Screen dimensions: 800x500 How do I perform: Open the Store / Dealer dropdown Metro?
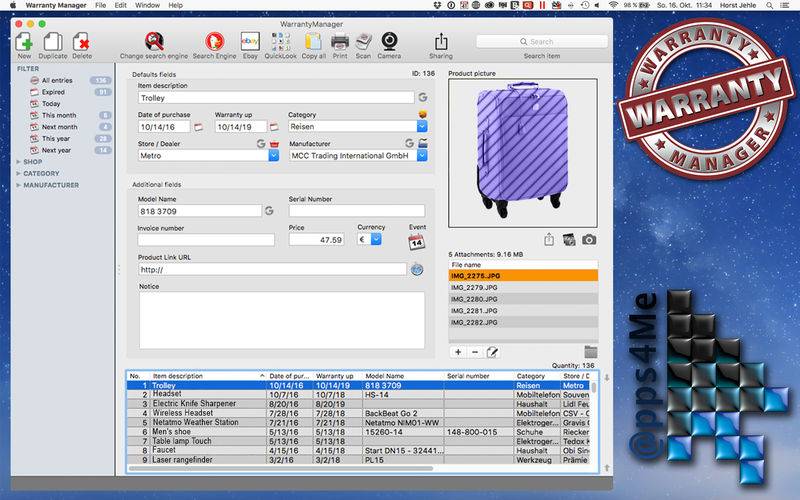click(273, 156)
